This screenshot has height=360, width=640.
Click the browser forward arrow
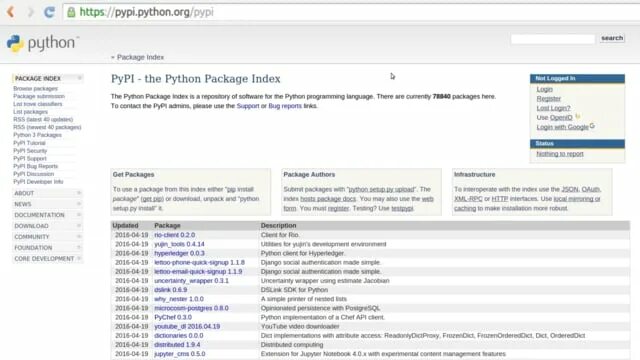(x=31, y=12)
